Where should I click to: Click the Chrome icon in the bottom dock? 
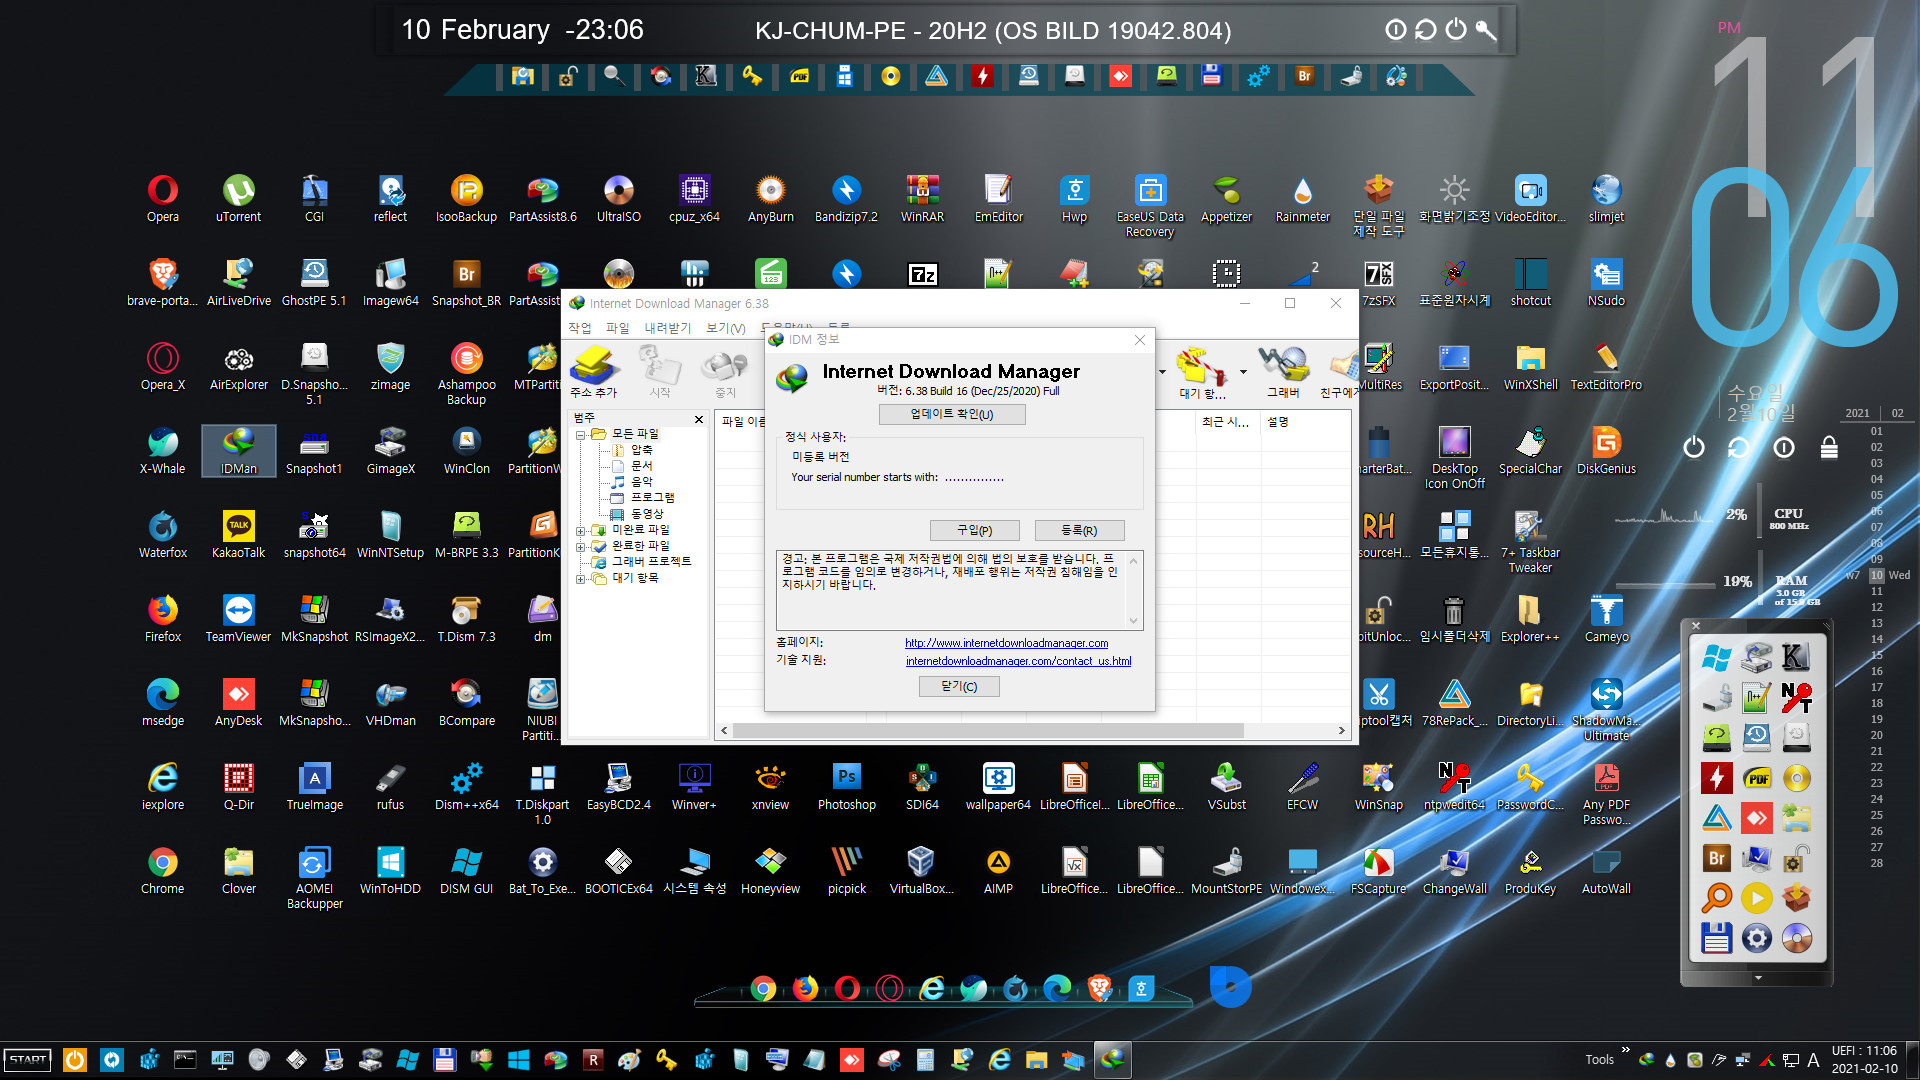point(763,989)
